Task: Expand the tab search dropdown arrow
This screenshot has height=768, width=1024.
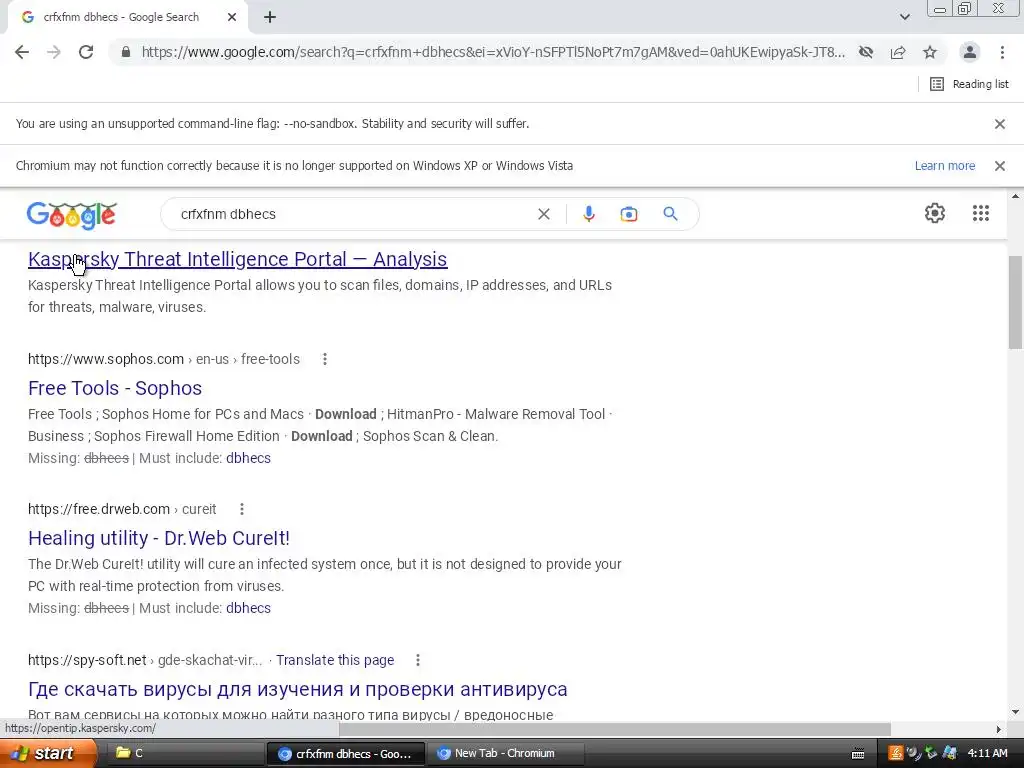Action: pyautogui.click(x=904, y=17)
